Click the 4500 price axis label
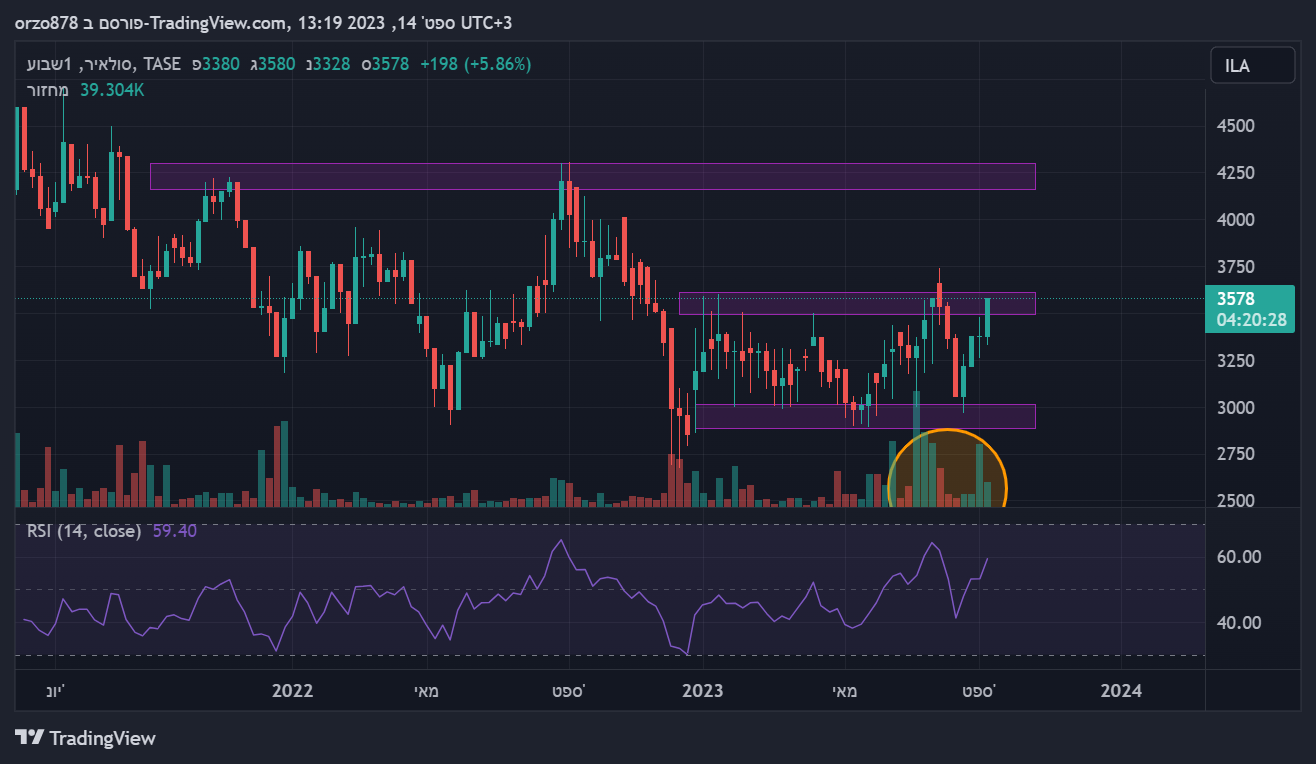 [1237, 126]
